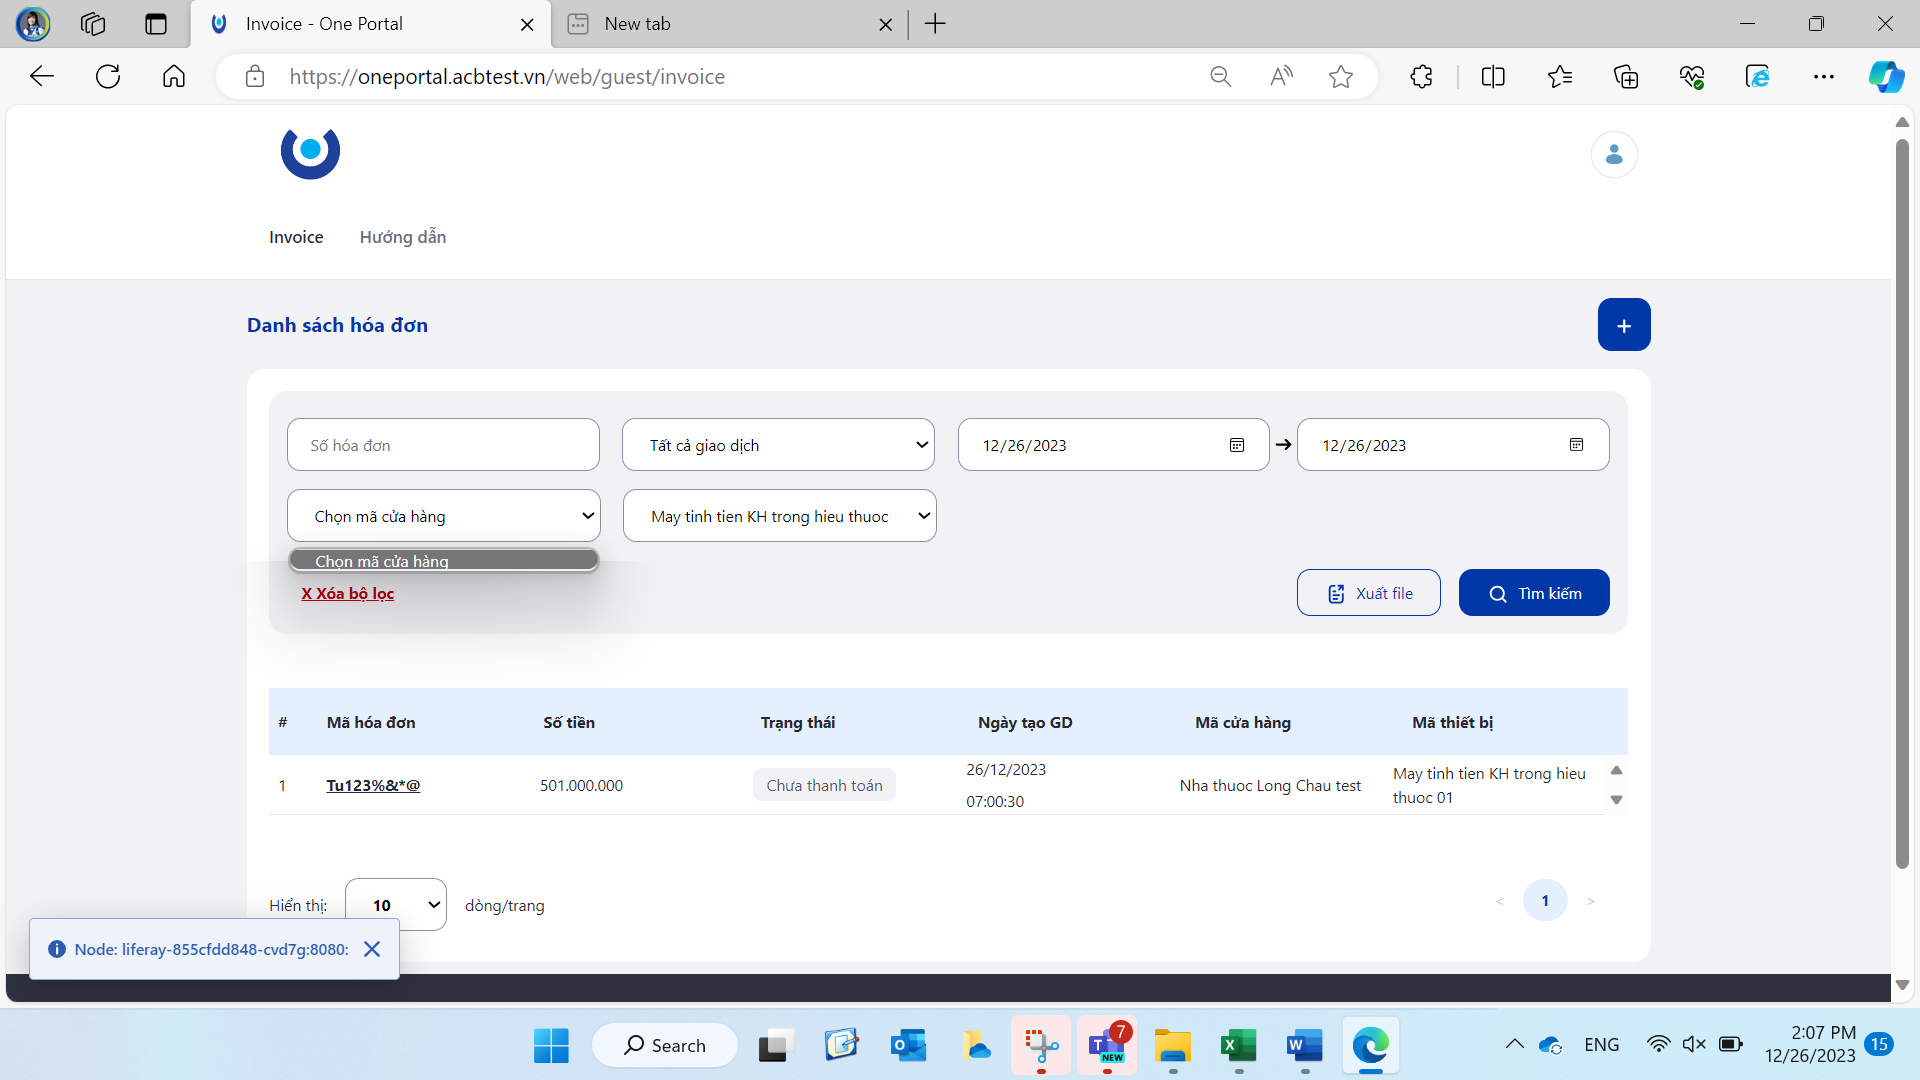
Task: Click the Số hóa đơn input field
Action: click(x=443, y=444)
